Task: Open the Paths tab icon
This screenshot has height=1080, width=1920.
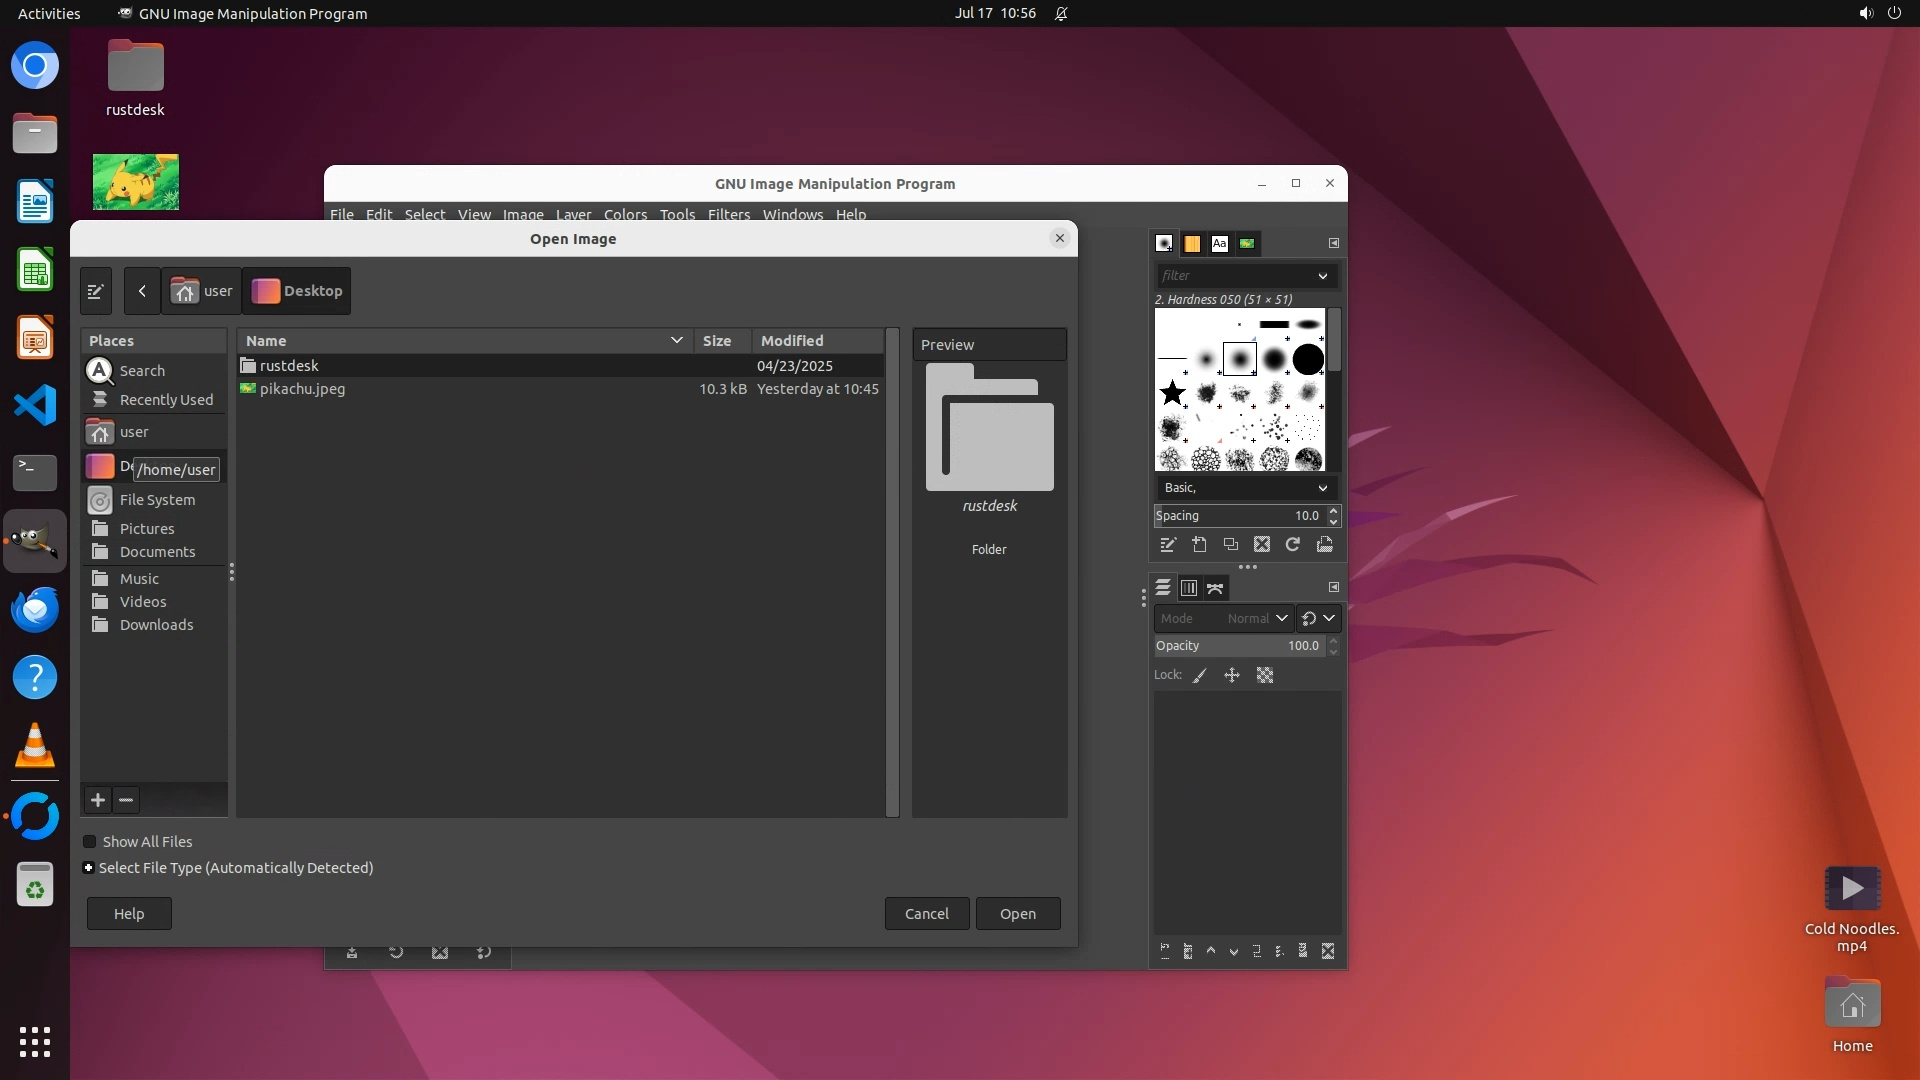Action: click(x=1215, y=588)
